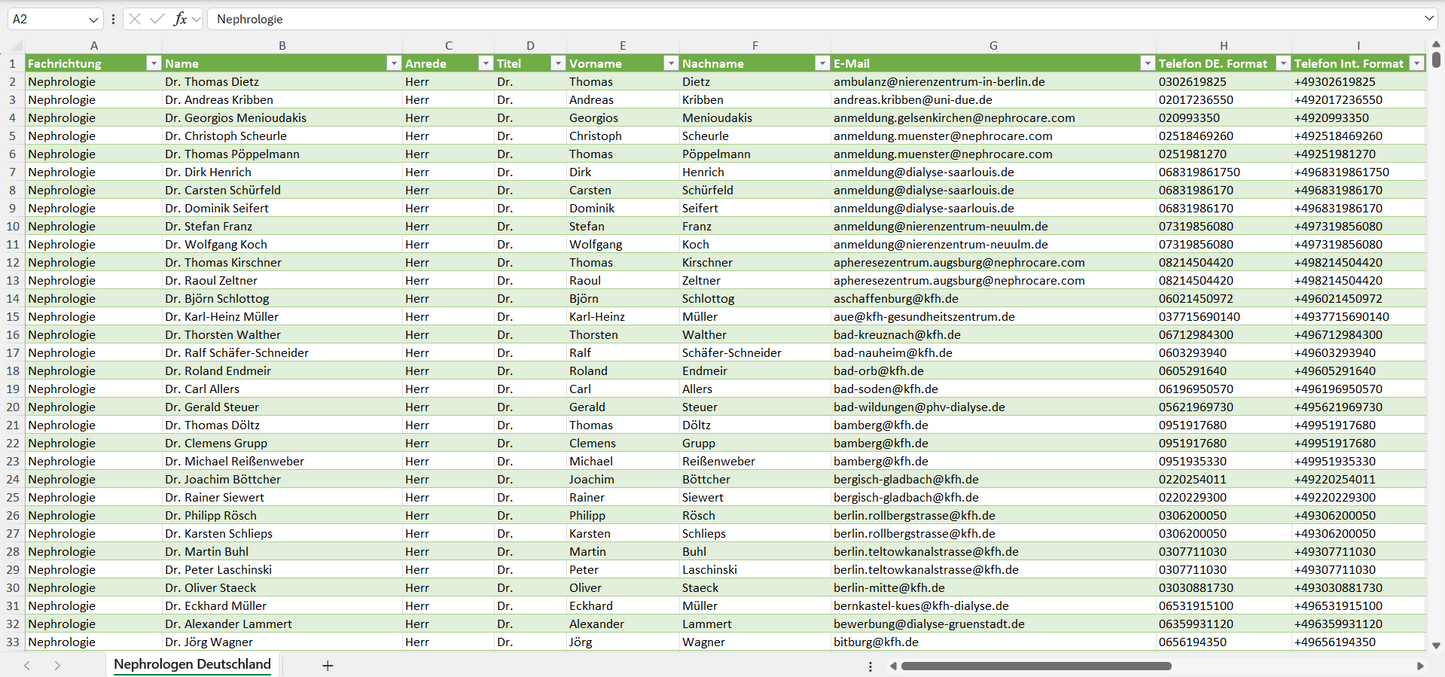This screenshot has width=1445, height=677.
Task: Expand the formula bar with the chevron
Action: coord(1429,19)
